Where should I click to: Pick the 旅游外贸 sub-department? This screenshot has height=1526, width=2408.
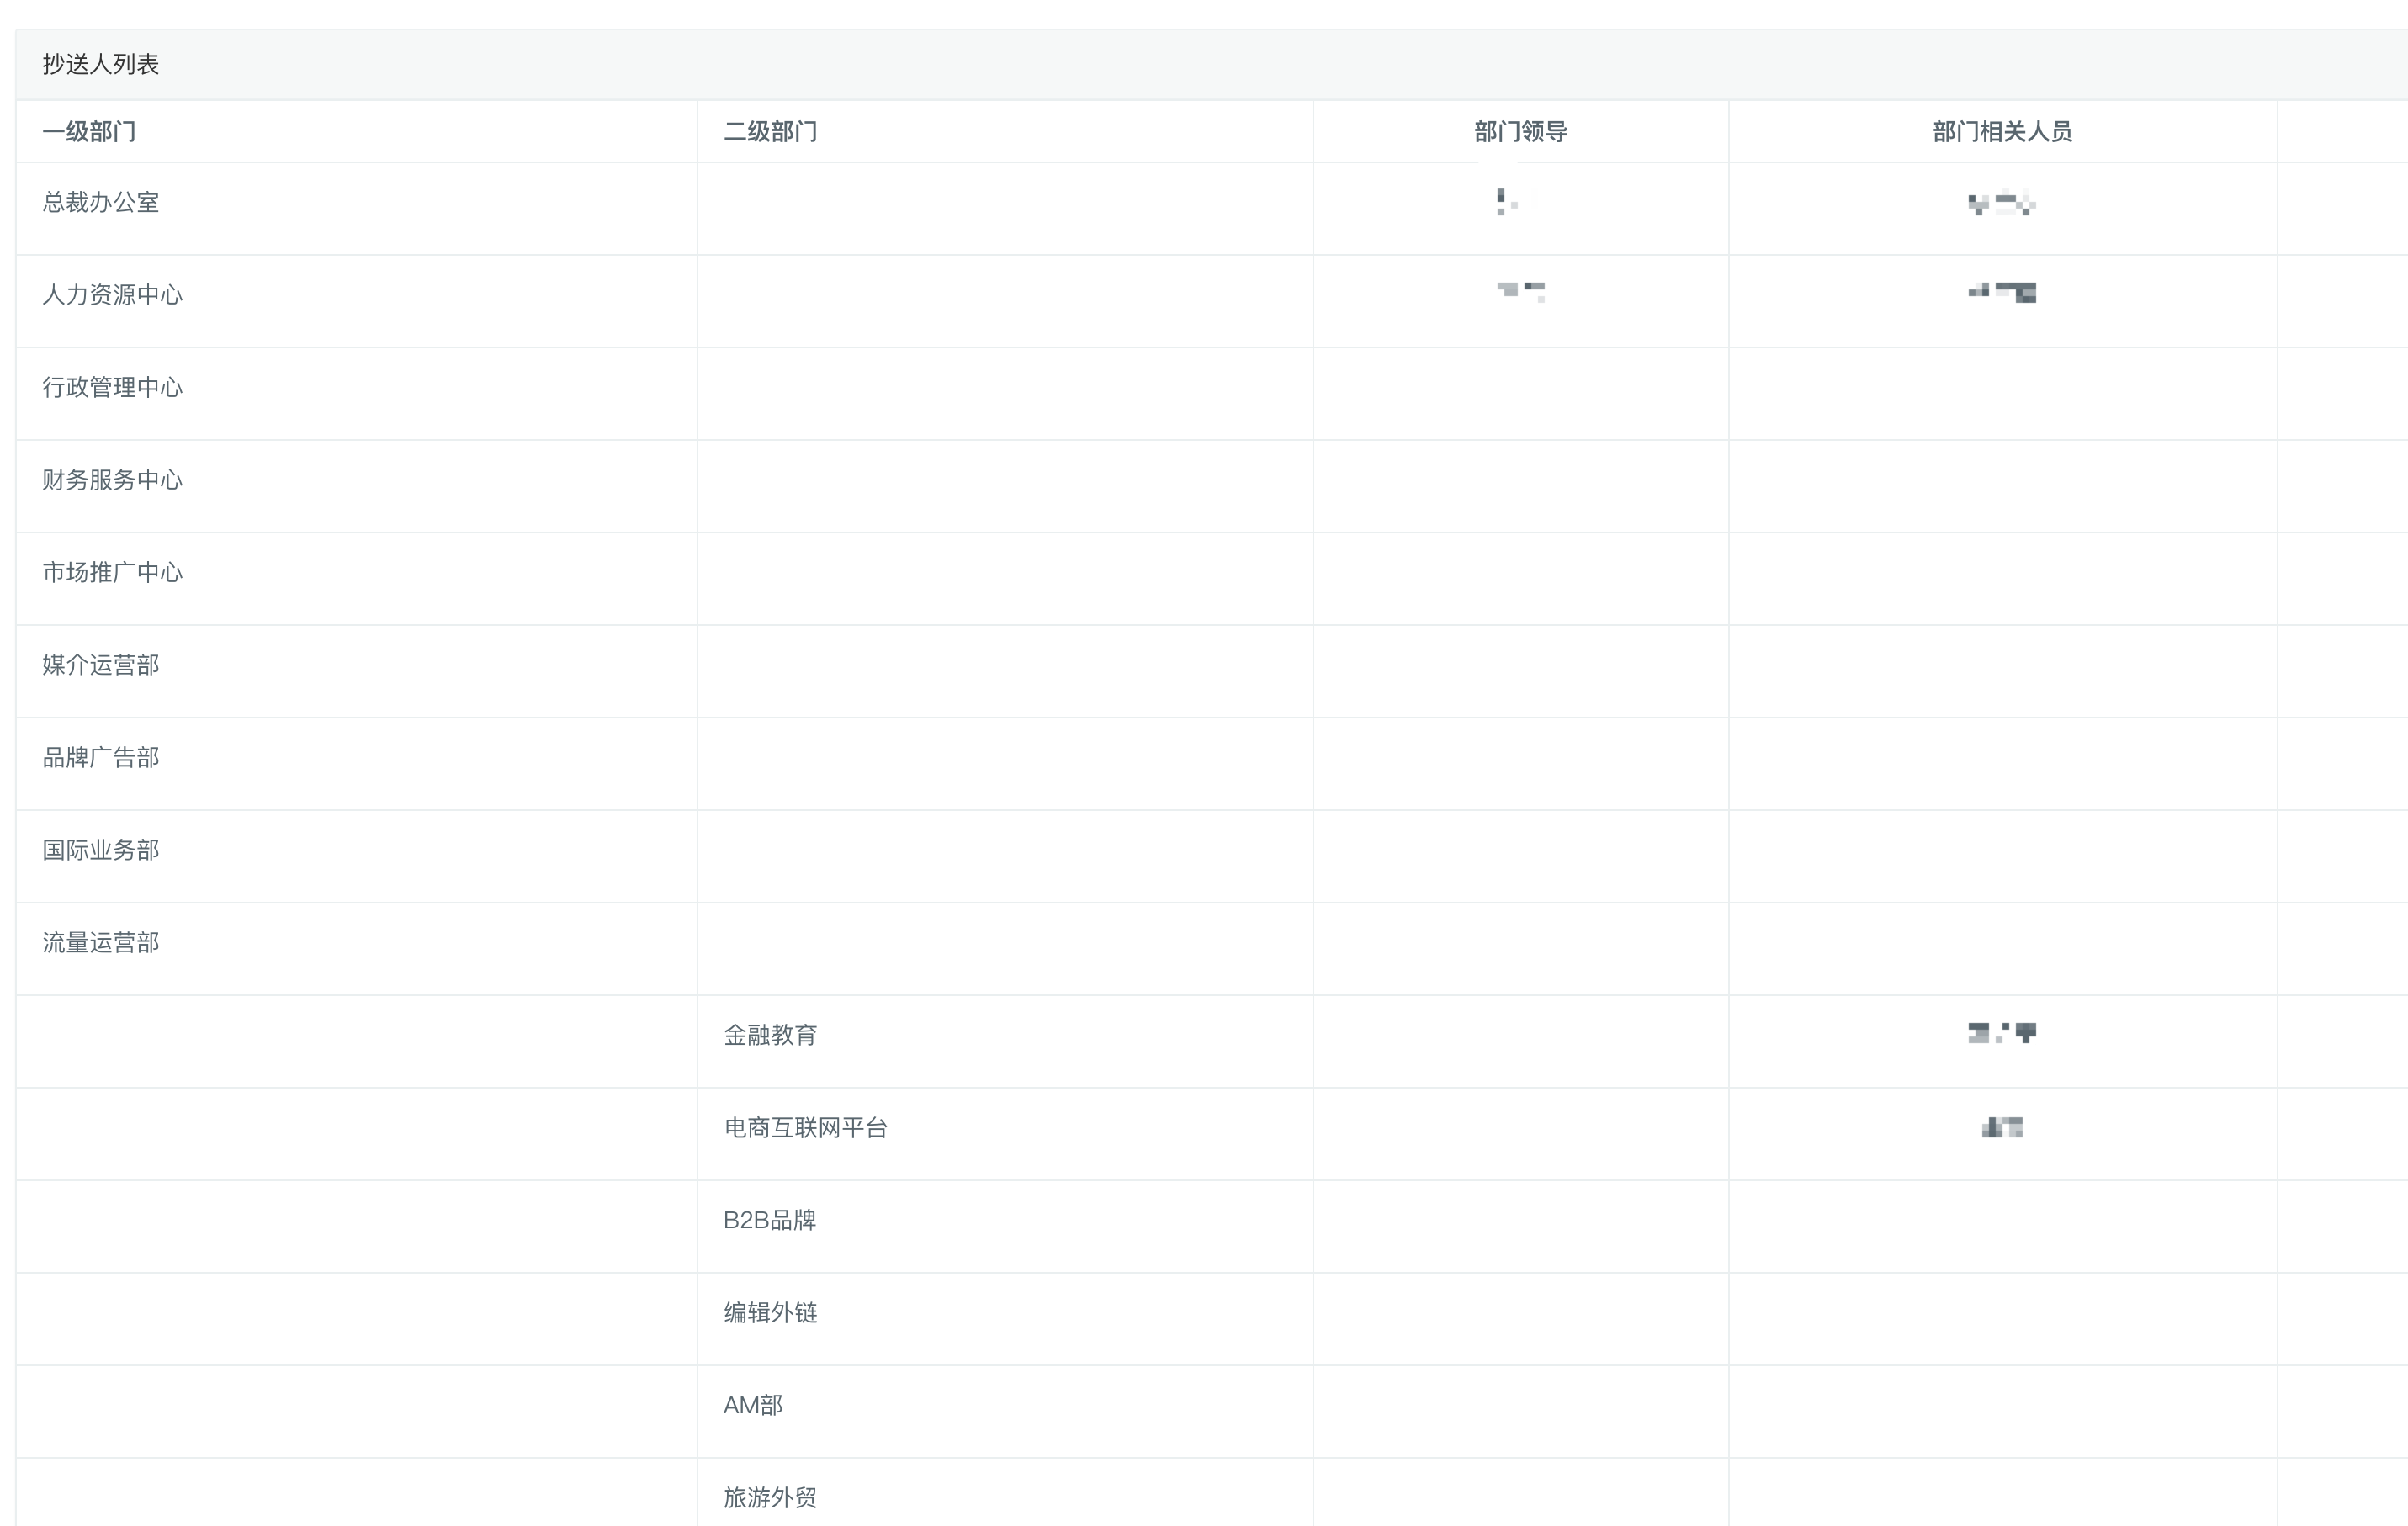point(770,1498)
